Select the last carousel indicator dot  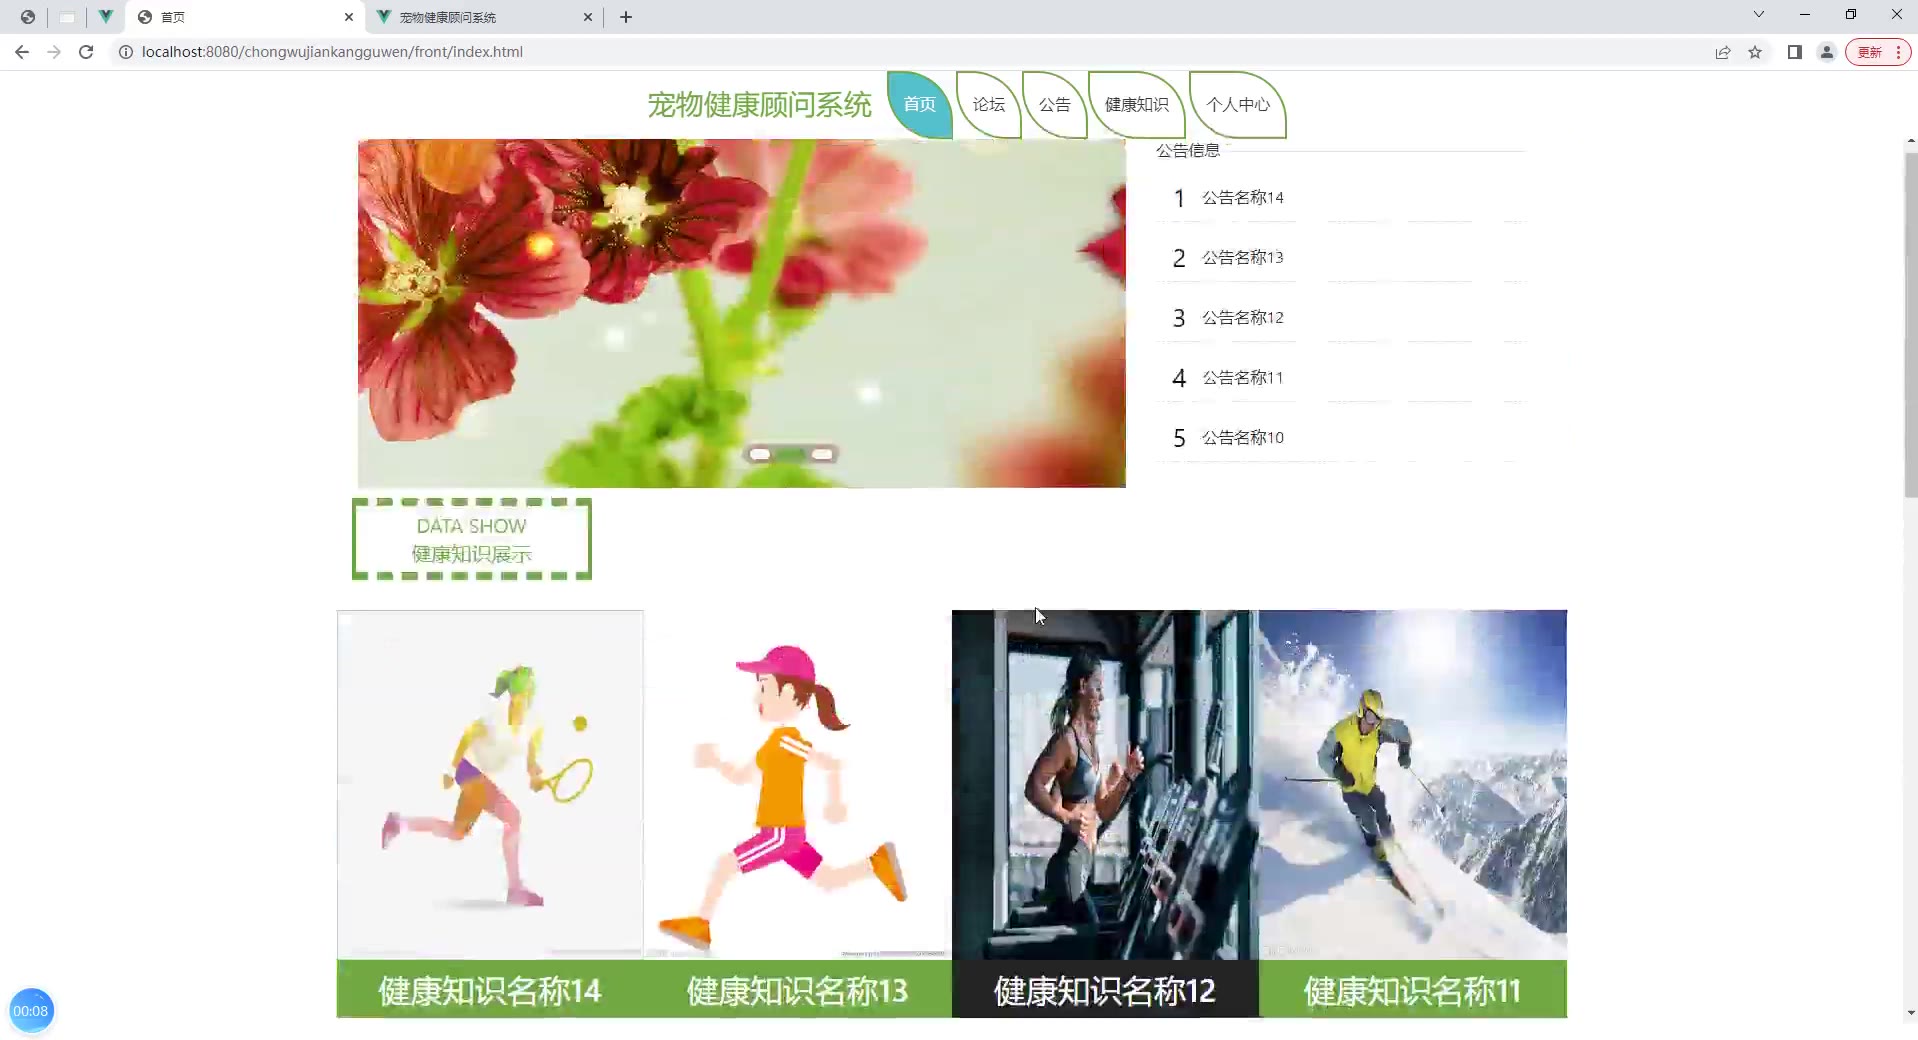pyautogui.click(x=822, y=454)
